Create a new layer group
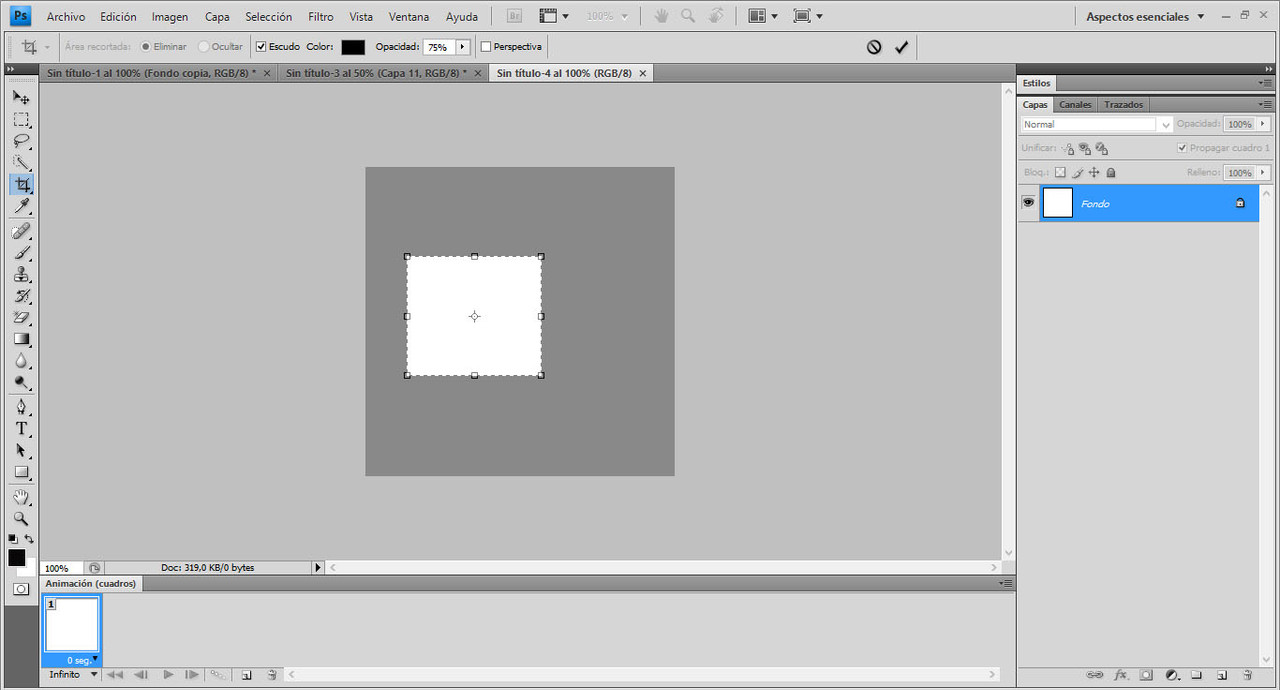The width and height of the screenshot is (1280, 690). pyautogui.click(x=1196, y=675)
